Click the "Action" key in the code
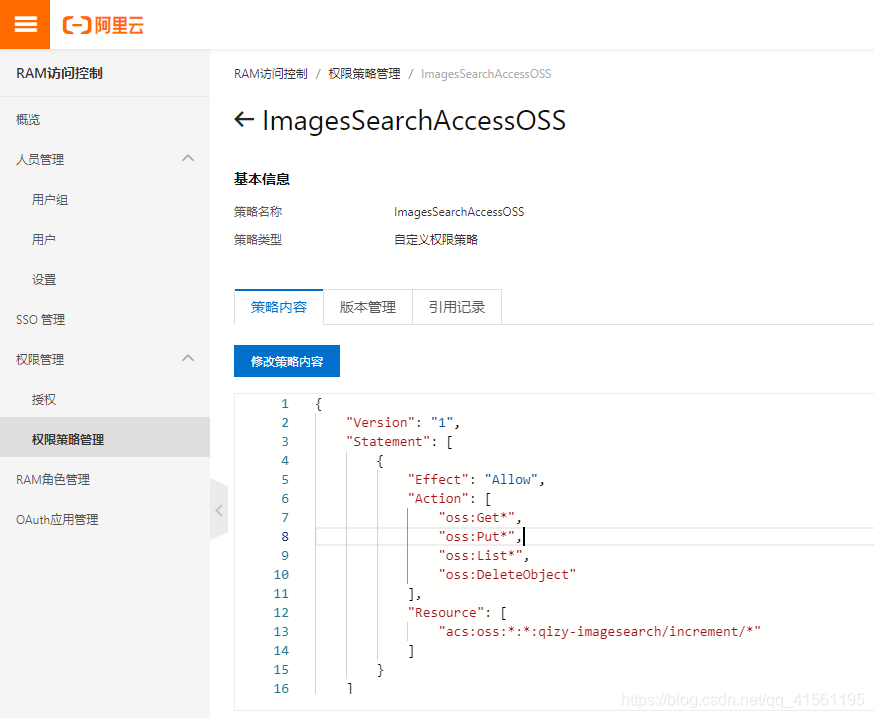This screenshot has height=718, width=874. point(438,499)
